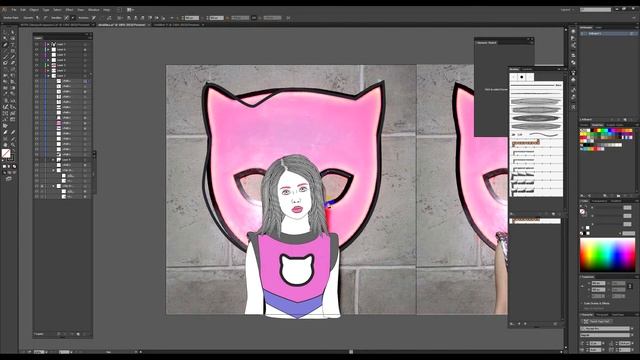Select the Lasso tool
Screen dimensions: 640x360
pos(13,38)
